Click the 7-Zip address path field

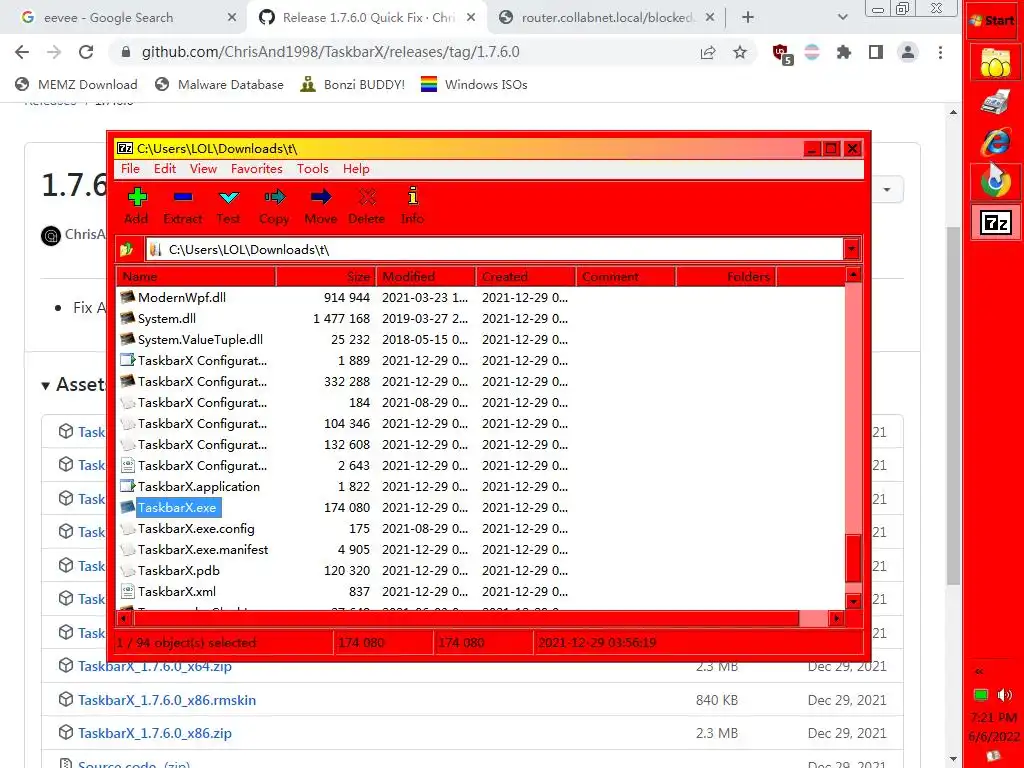click(494, 249)
